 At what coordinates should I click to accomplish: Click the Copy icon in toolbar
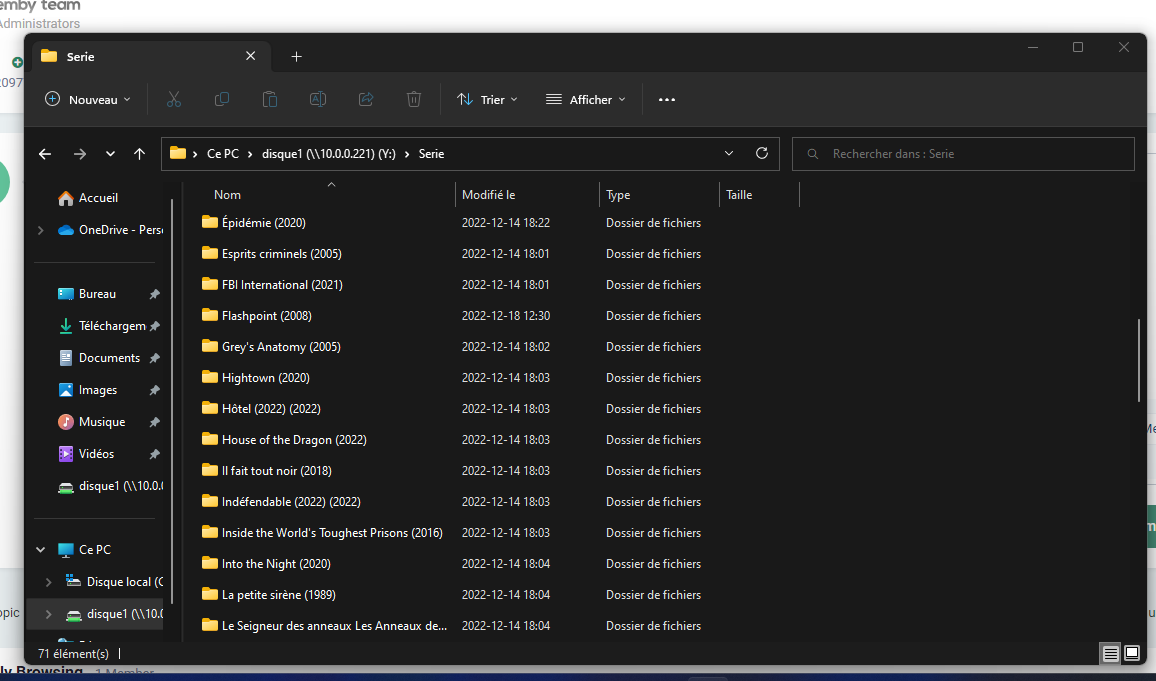222,99
